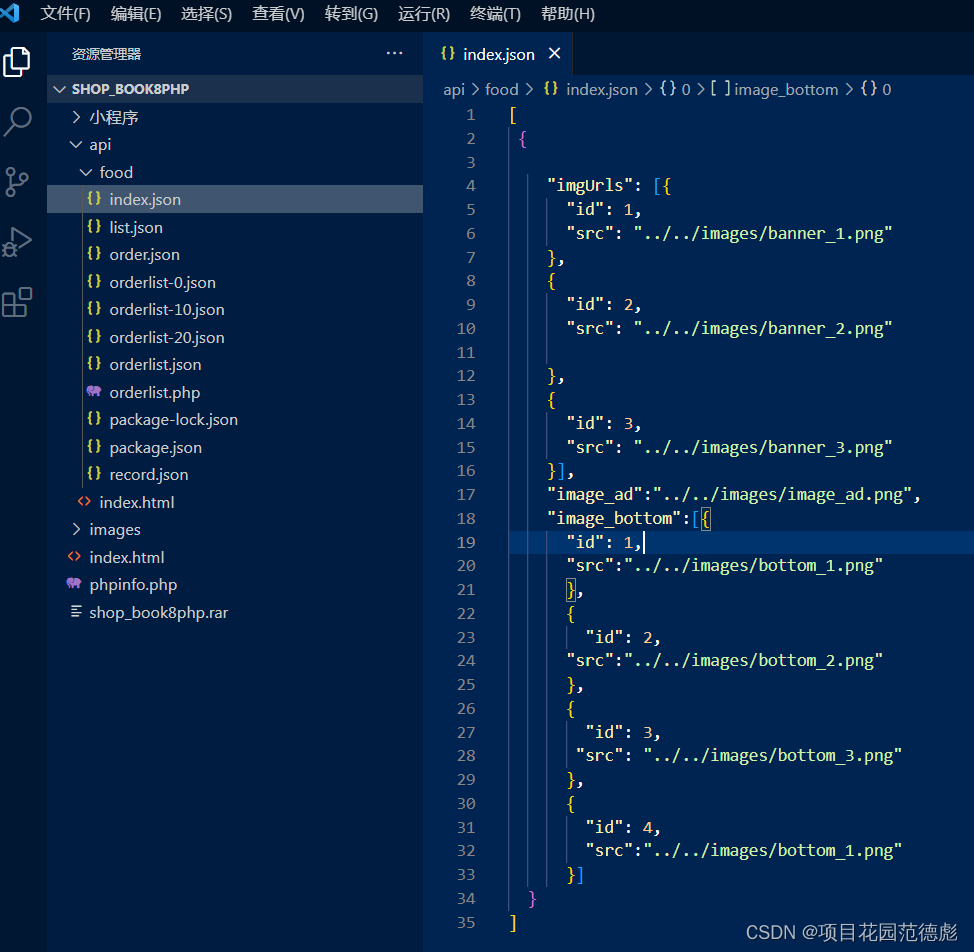
Task: Open the Source Control view icon
Action: [17, 182]
